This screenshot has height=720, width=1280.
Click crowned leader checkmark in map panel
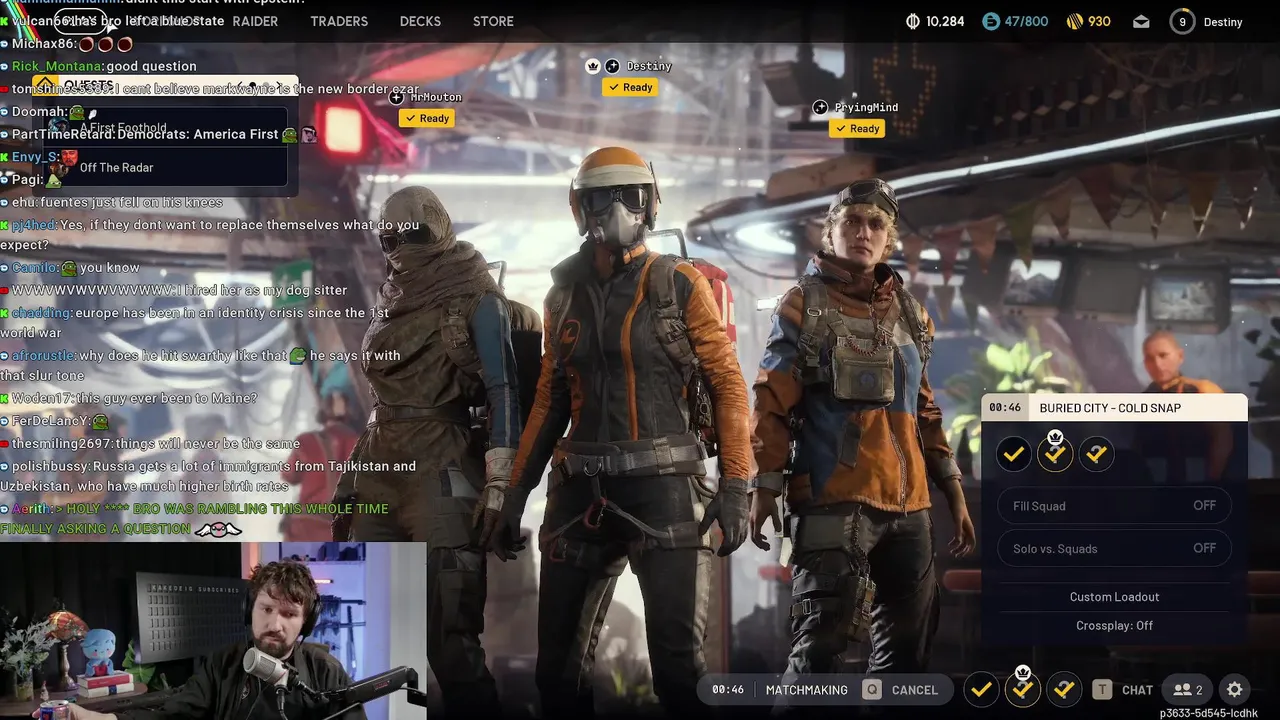[1055, 454]
